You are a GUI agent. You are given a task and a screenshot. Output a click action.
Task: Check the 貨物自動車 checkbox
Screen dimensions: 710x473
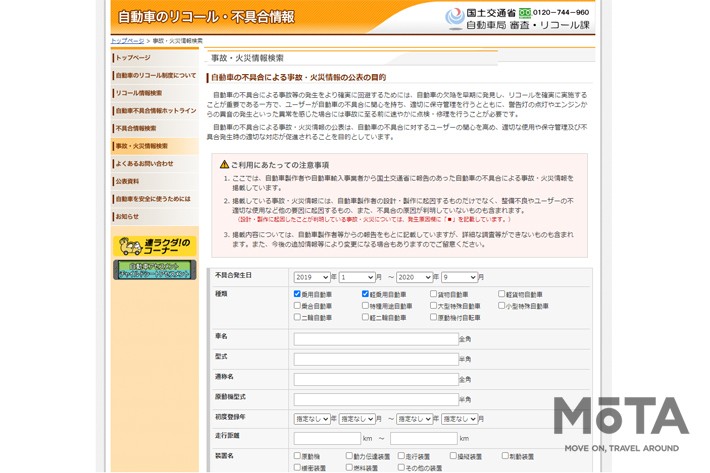pos(433,294)
